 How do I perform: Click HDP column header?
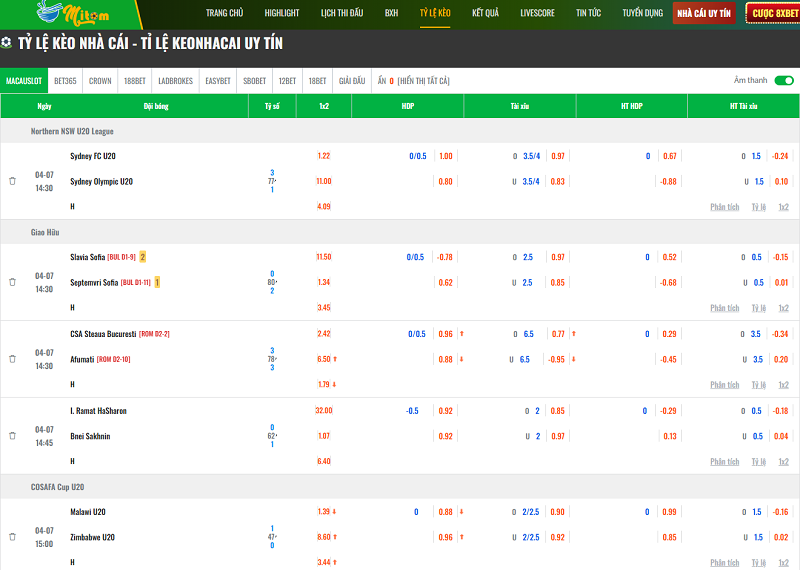coord(408,106)
